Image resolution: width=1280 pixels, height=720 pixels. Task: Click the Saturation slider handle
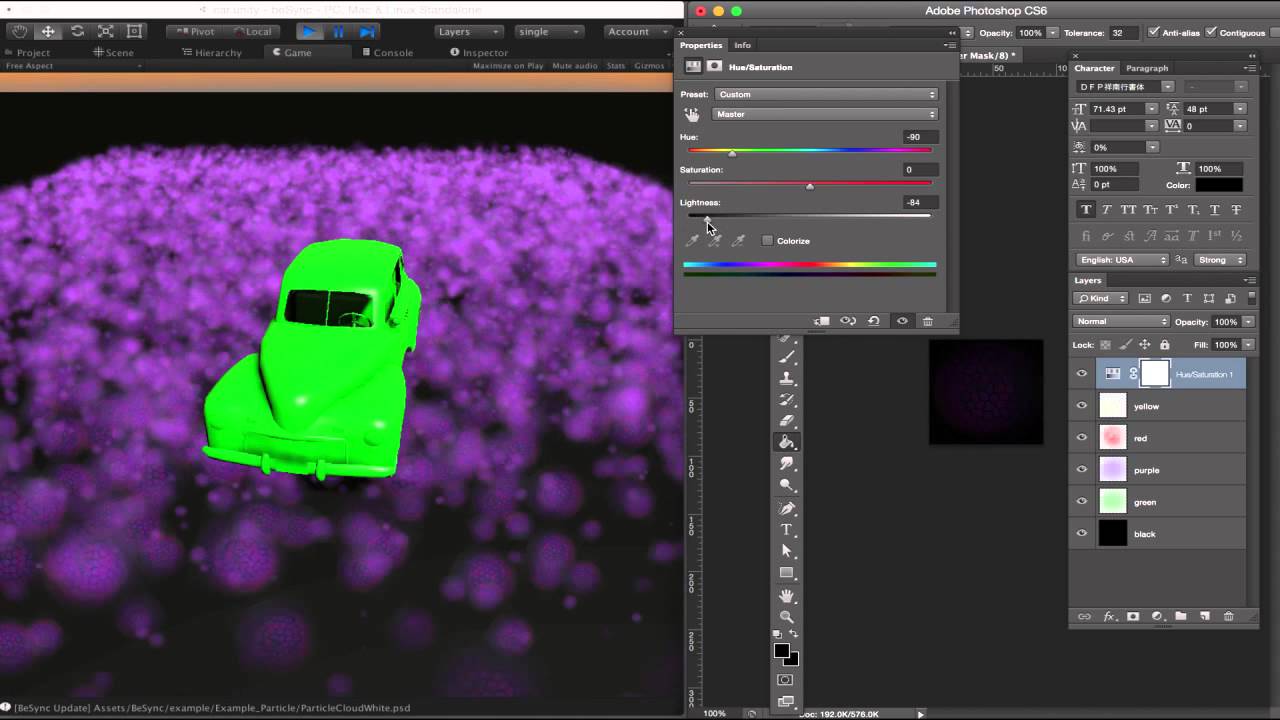click(810, 186)
